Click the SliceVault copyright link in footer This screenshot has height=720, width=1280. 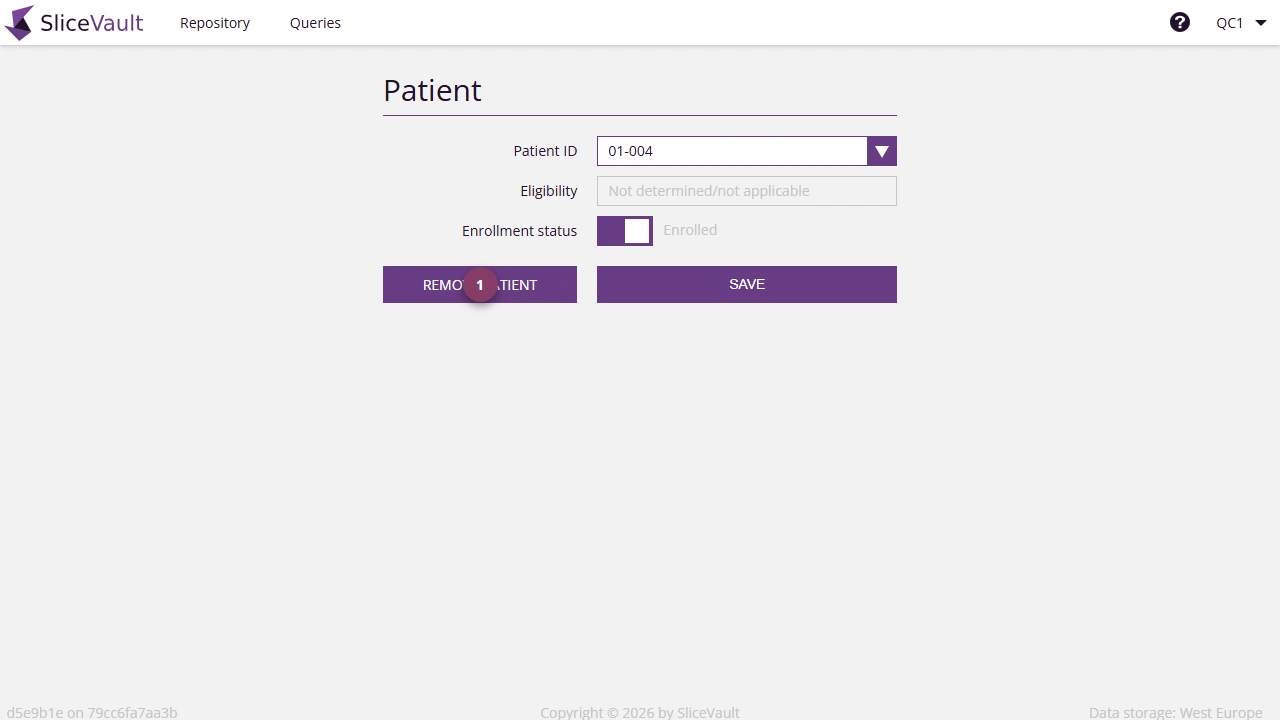708,712
